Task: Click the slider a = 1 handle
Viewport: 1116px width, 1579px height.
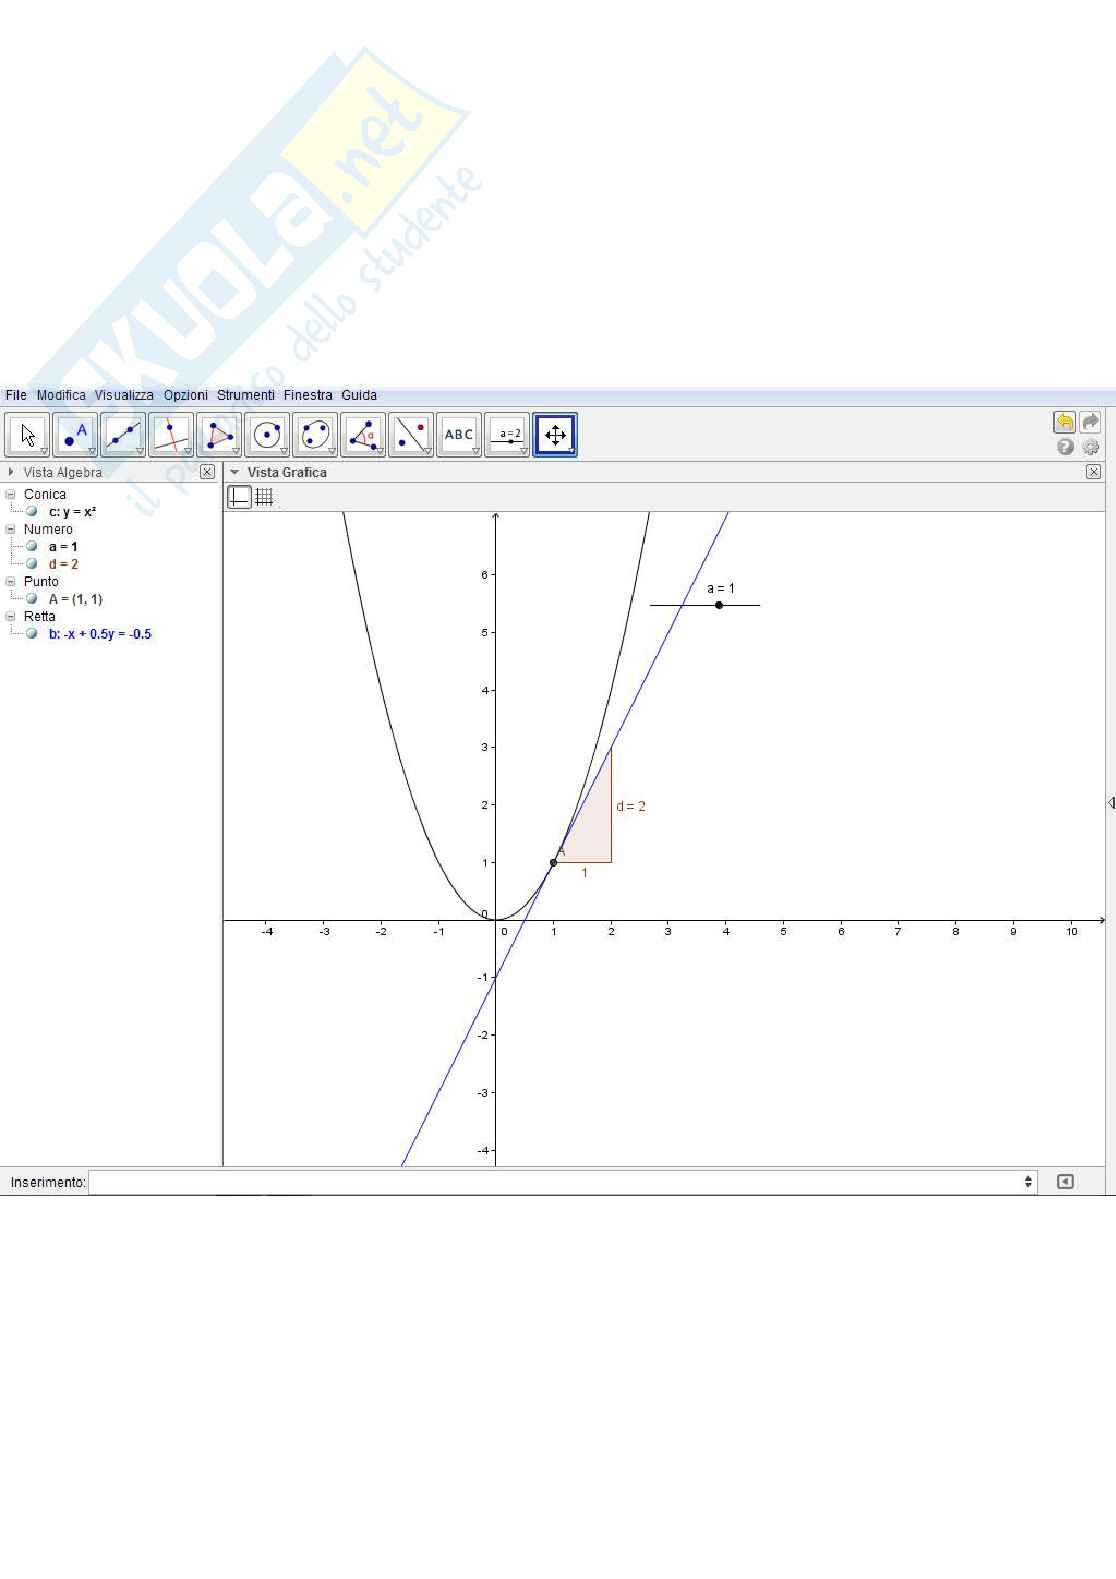Action: [719, 605]
